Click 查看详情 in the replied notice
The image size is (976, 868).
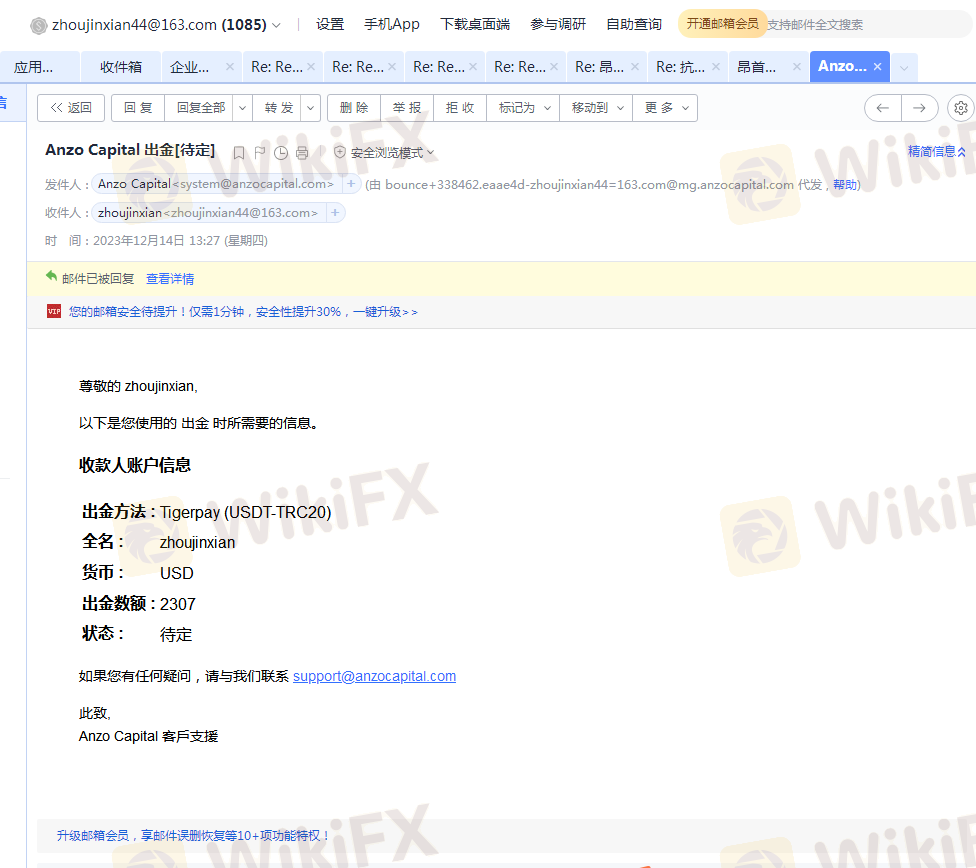click(x=170, y=278)
